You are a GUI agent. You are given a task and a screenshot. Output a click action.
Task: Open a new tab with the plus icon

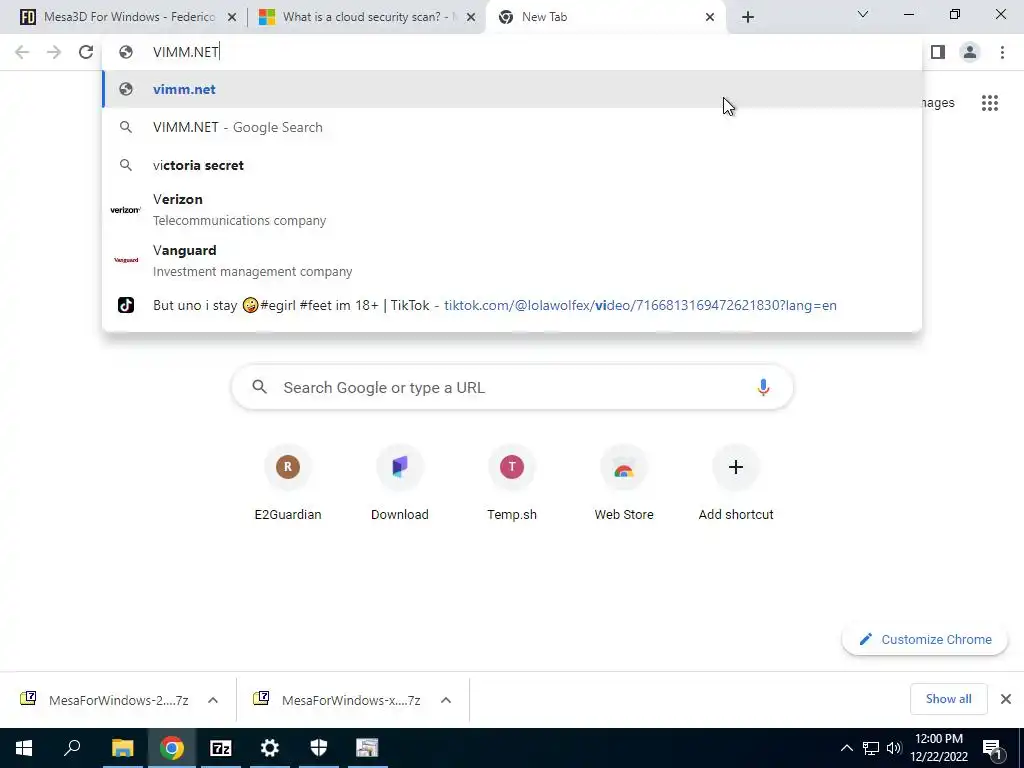point(748,17)
